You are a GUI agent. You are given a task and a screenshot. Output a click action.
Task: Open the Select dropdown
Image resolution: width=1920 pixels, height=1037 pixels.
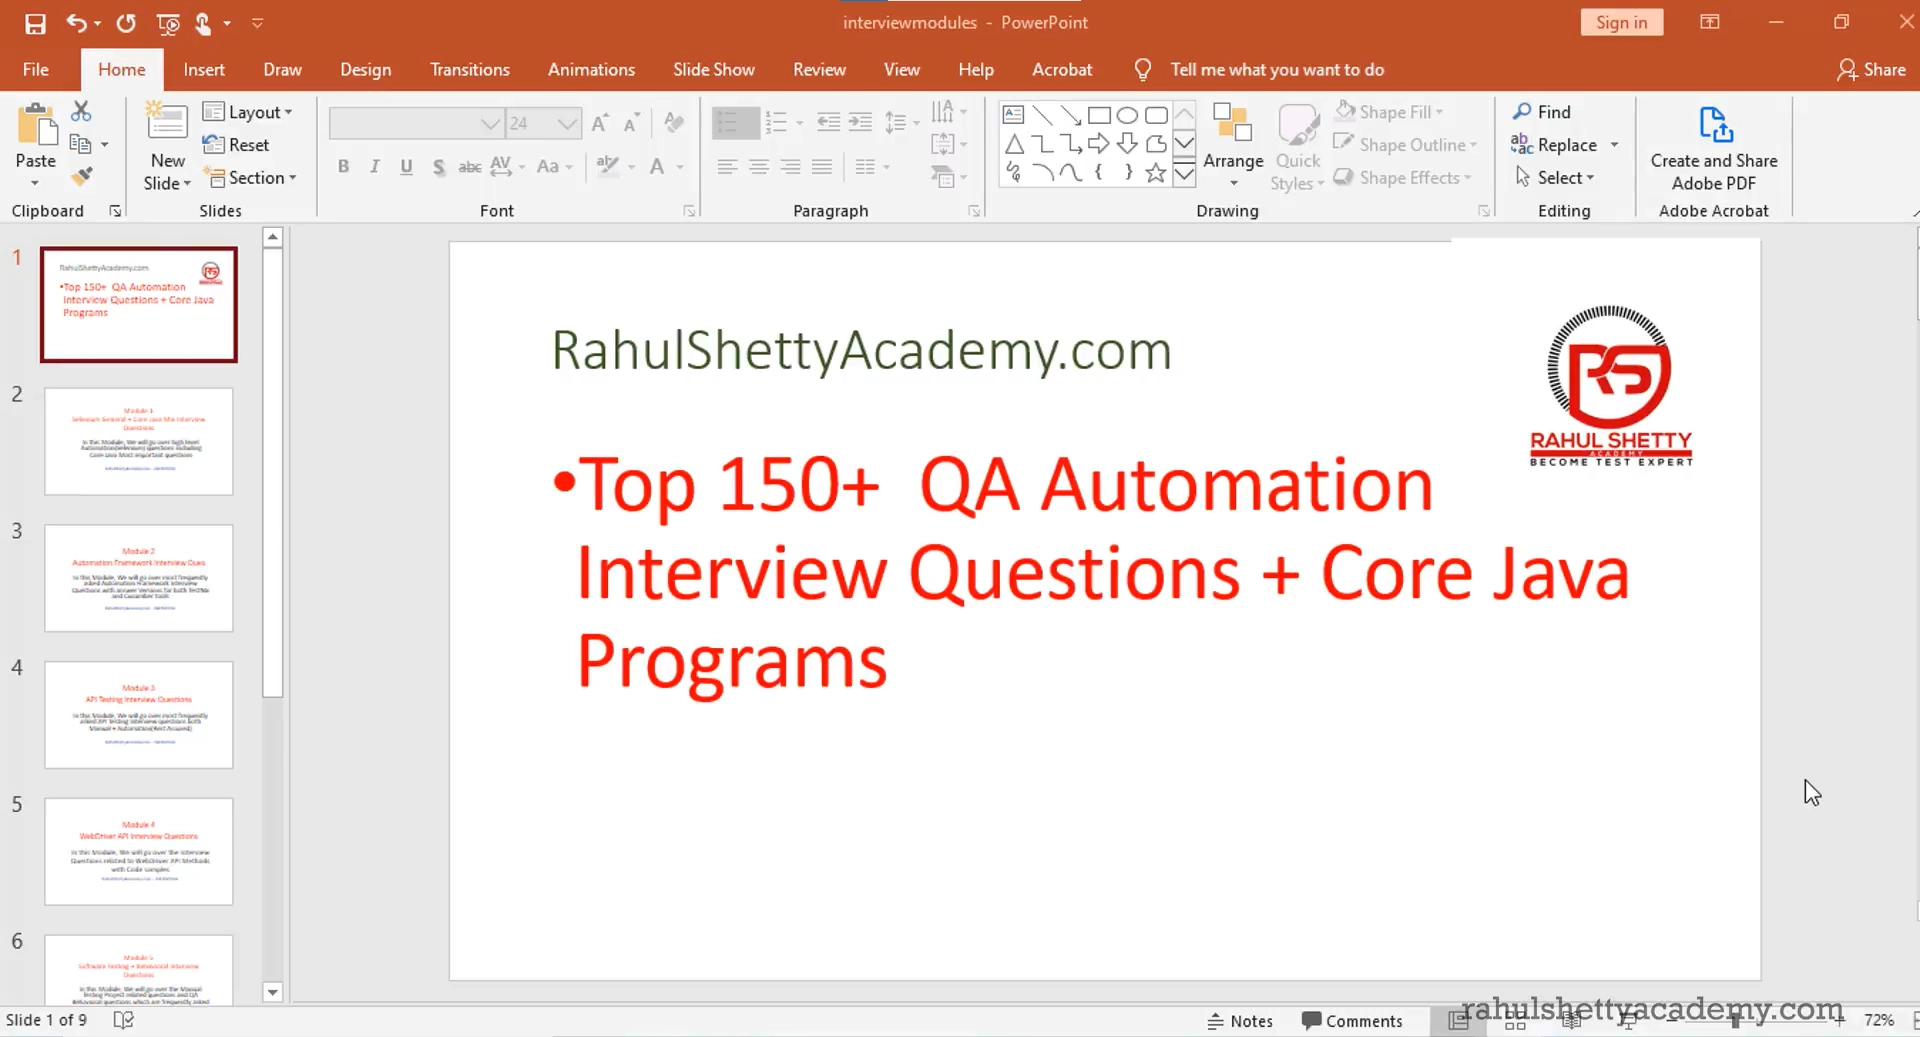coord(1555,177)
